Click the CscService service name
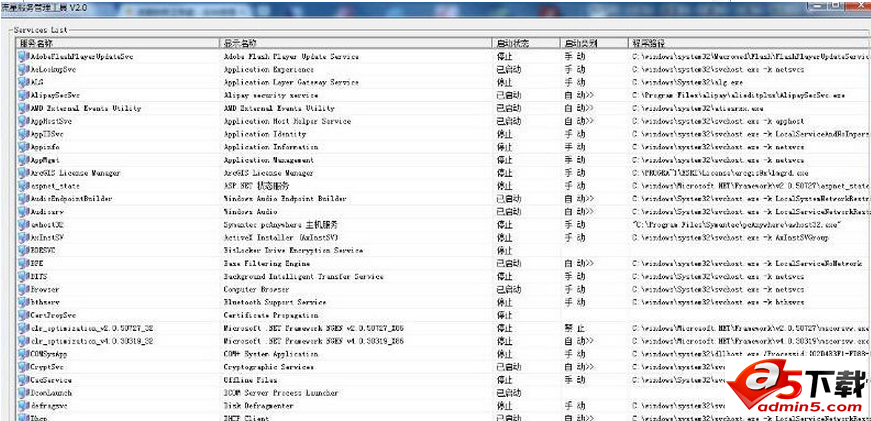 [51, 380]
